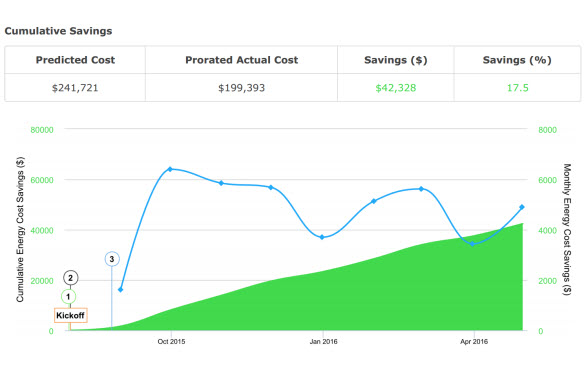Click the Savings (%) column header
The height and width of the screenshot is (373, 586).
(517, 60)
